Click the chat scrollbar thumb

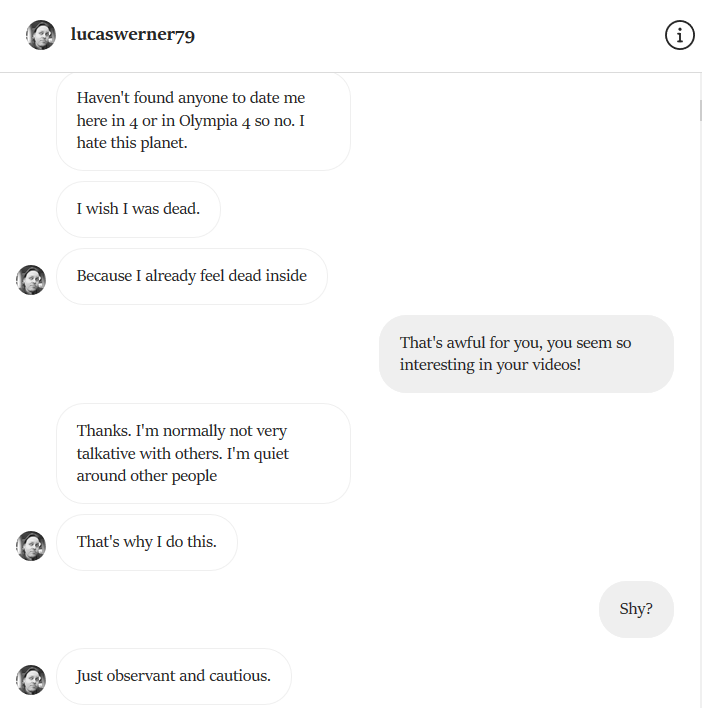click(700, 111)
